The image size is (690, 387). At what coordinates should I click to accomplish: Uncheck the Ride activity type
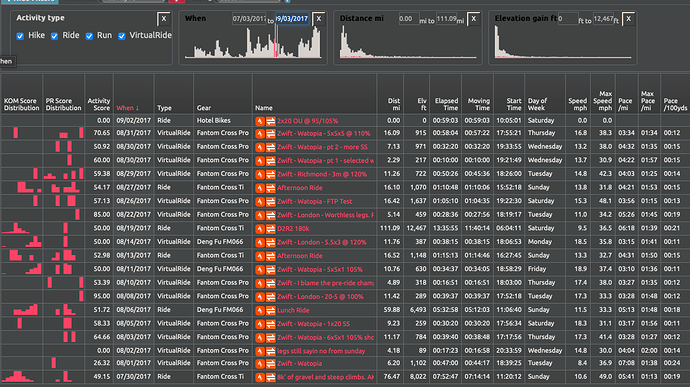pos(54,36)
